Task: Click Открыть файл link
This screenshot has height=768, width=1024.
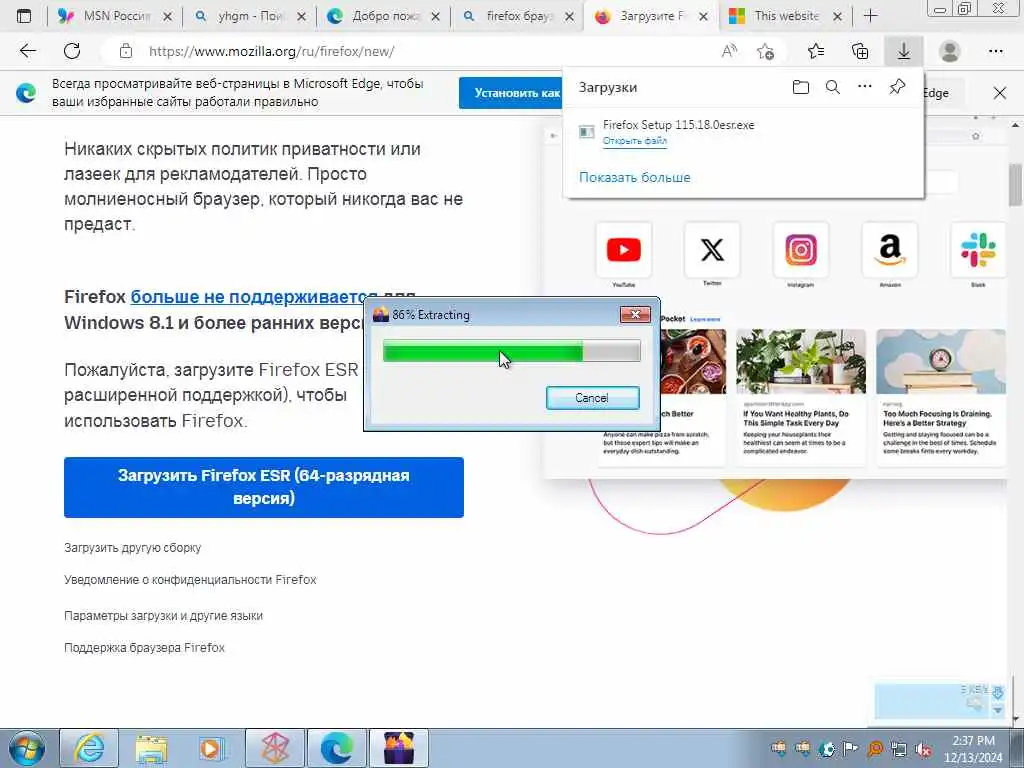Action: coord(635,141)
